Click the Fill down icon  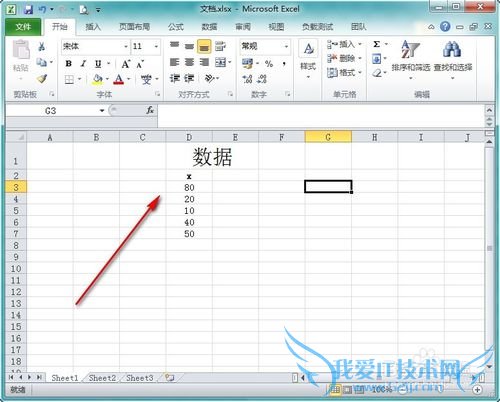point(376,59)
